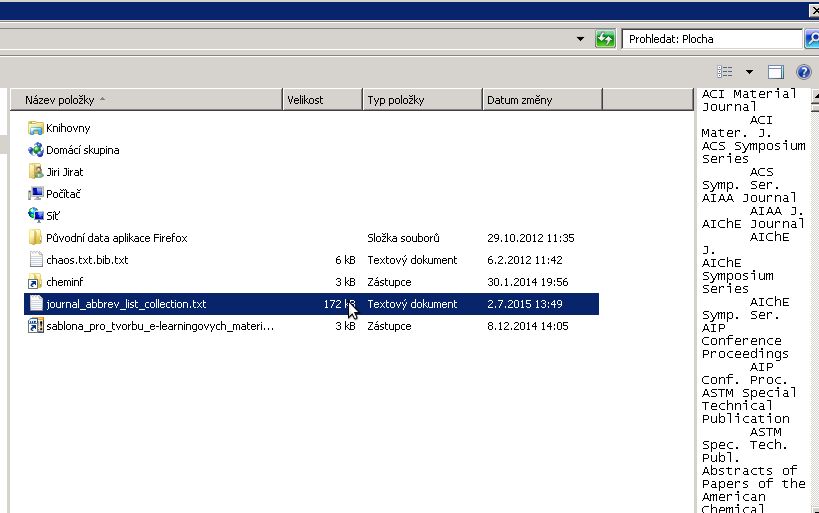Change the view with the view icon
The width and height of the screenshot is (819, 513).
(724, 72)
